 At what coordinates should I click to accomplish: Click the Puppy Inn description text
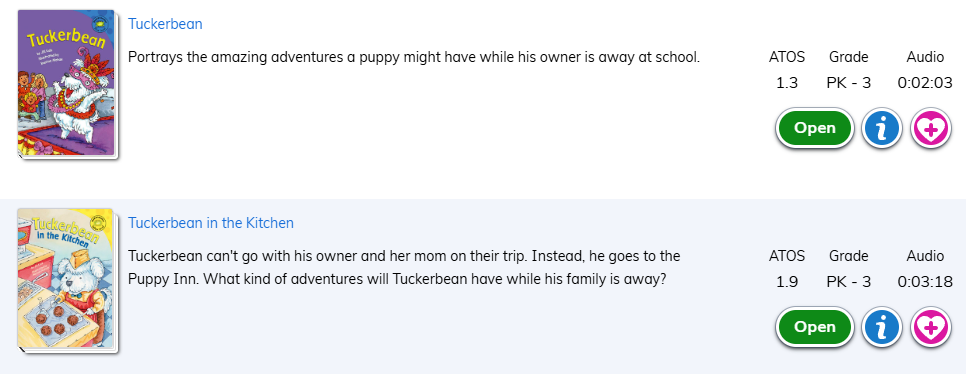pyautogui.click(x=404, y=267)
